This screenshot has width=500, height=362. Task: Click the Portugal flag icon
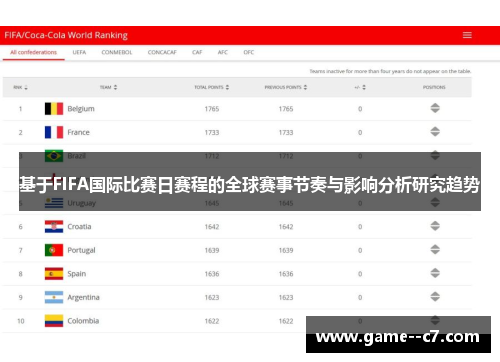tap(54, 250)
